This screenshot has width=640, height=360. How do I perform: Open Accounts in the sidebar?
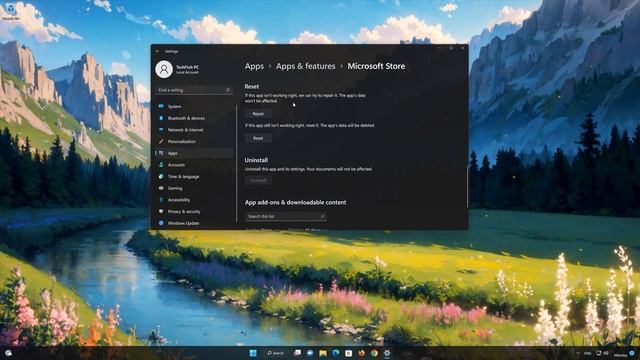(x=194, y=165)
